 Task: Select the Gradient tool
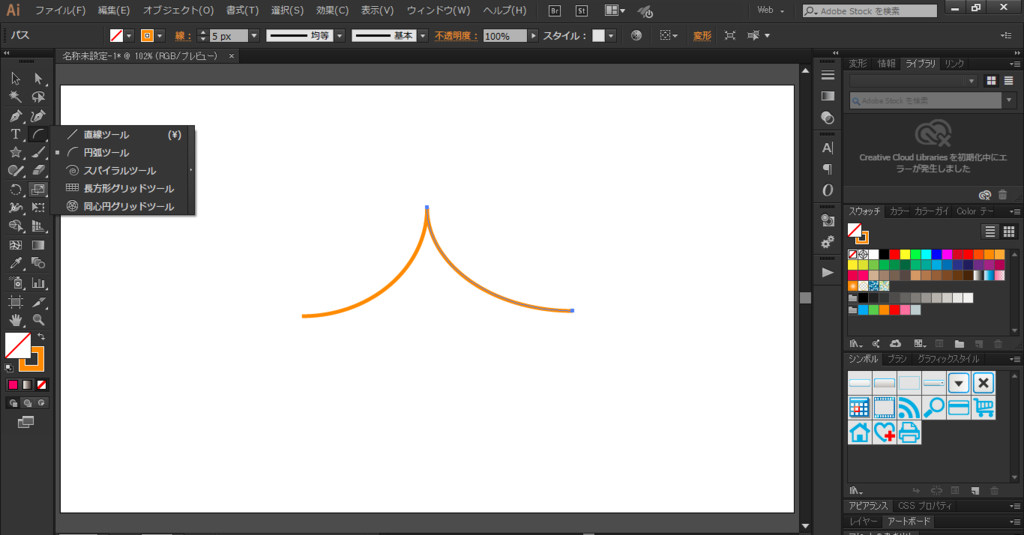click(x=38, y=245)
